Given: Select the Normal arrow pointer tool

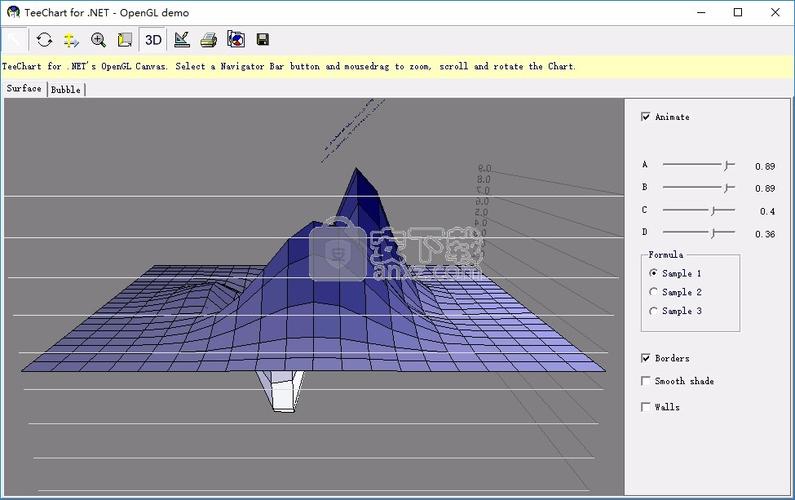Looking at the screenshot, I should [x=14, y=40].
